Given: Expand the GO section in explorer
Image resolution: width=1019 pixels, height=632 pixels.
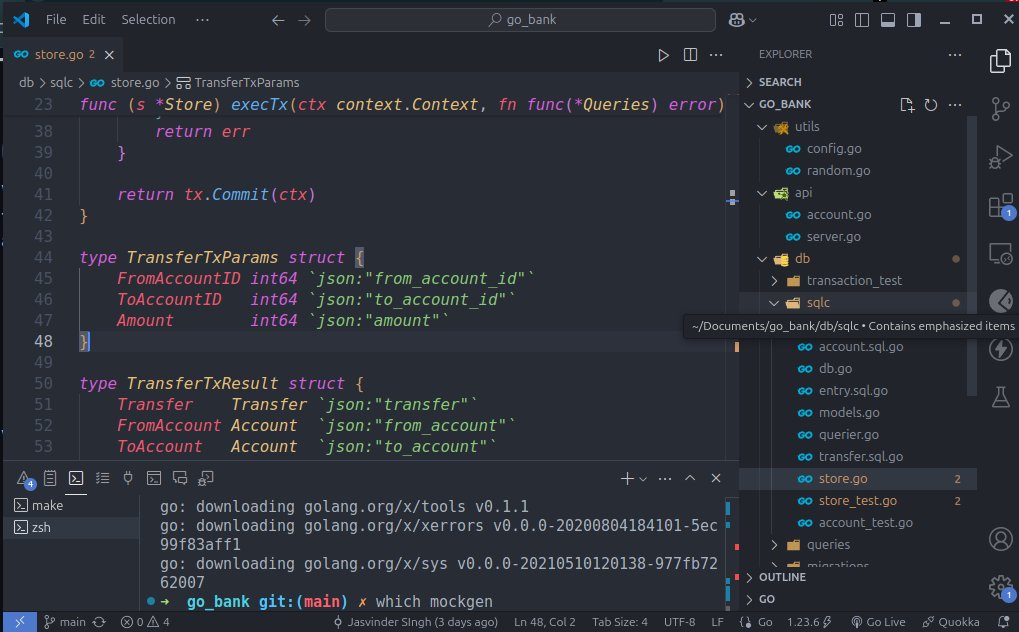Looking at the screenshot, I should pyautogui.click(x=750, y=599).
